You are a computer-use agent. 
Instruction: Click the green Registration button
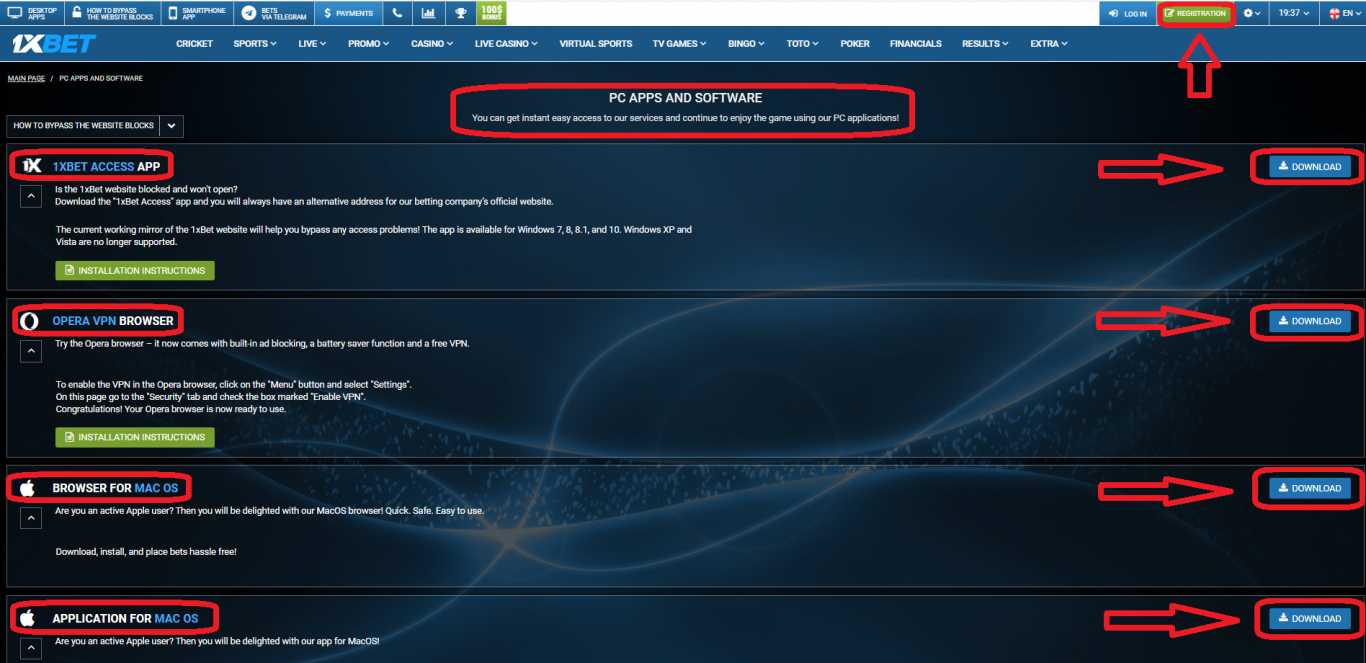(1195, 13)
